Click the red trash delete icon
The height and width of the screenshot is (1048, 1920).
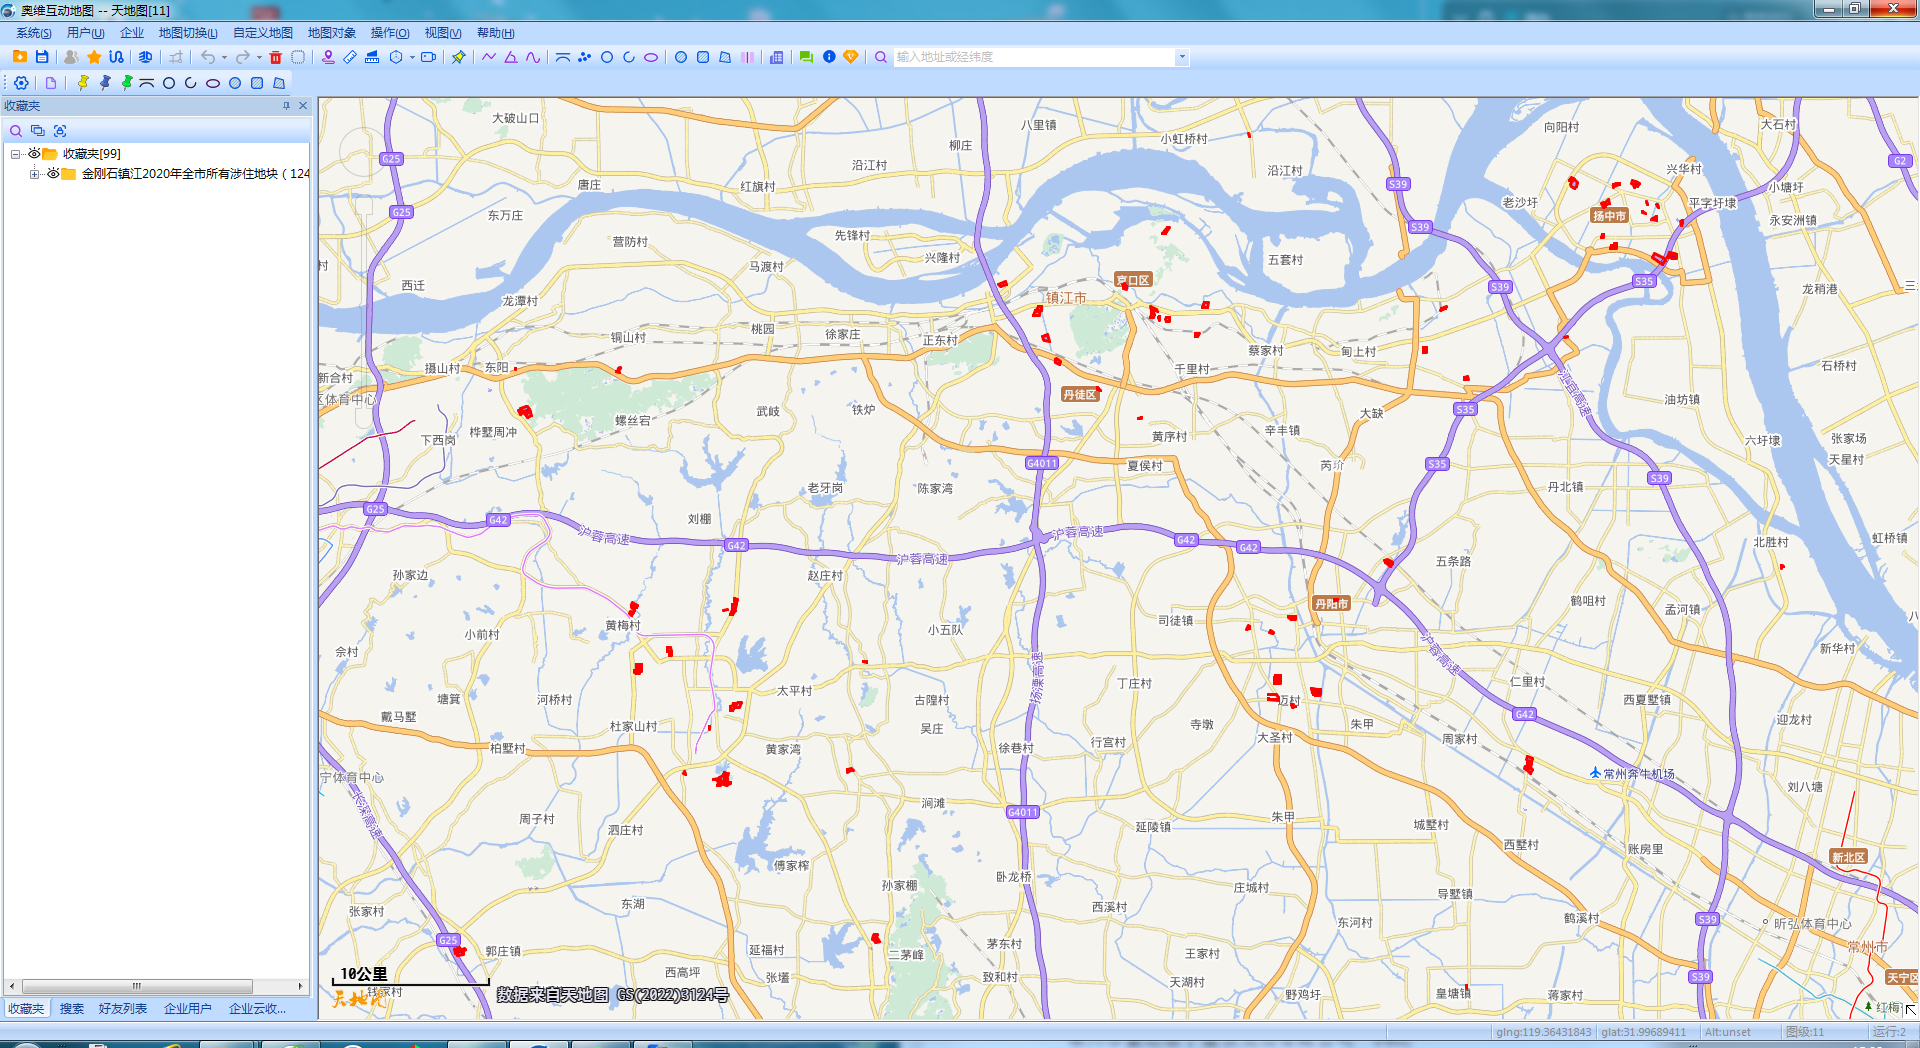pos(276,57)
